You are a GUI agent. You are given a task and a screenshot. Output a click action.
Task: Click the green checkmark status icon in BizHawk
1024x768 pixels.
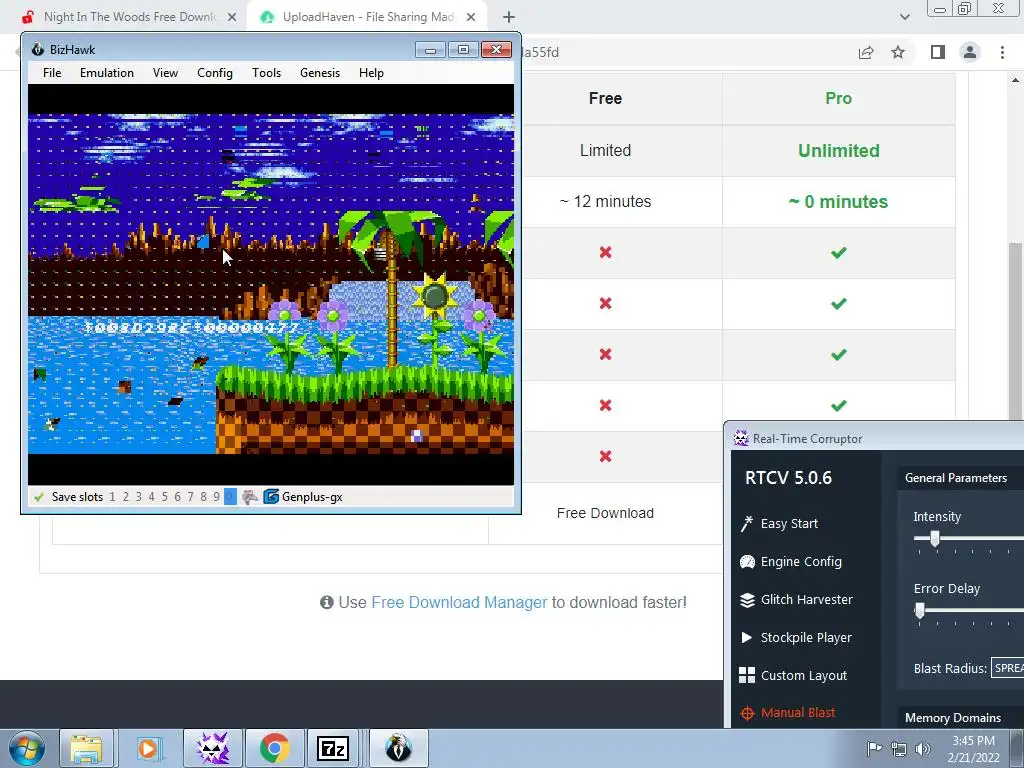coord(39,497)
